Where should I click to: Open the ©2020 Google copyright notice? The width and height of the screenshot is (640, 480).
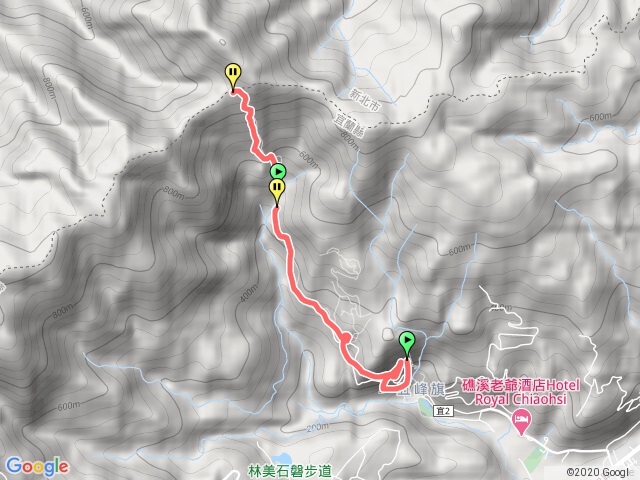(x=602, y=473)
